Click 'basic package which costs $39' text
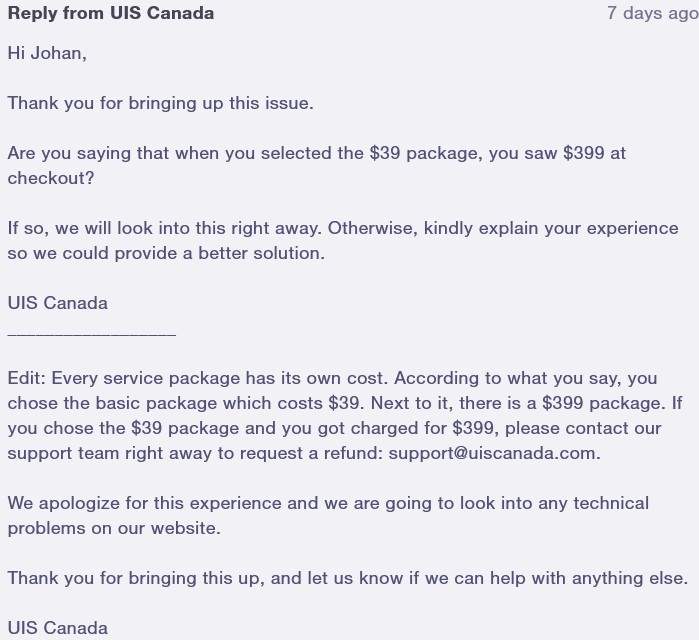699x640 pixels. pos(227,403)
